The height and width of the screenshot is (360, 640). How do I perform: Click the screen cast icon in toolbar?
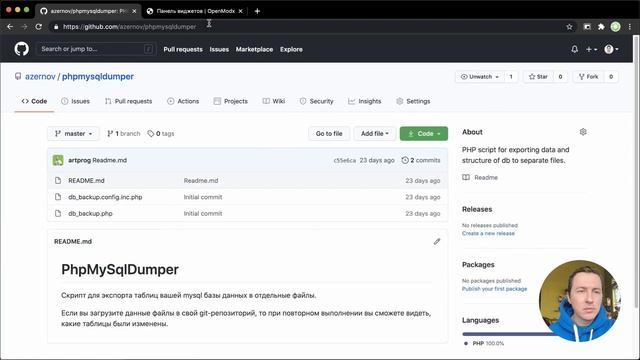[x=587, y=27]
